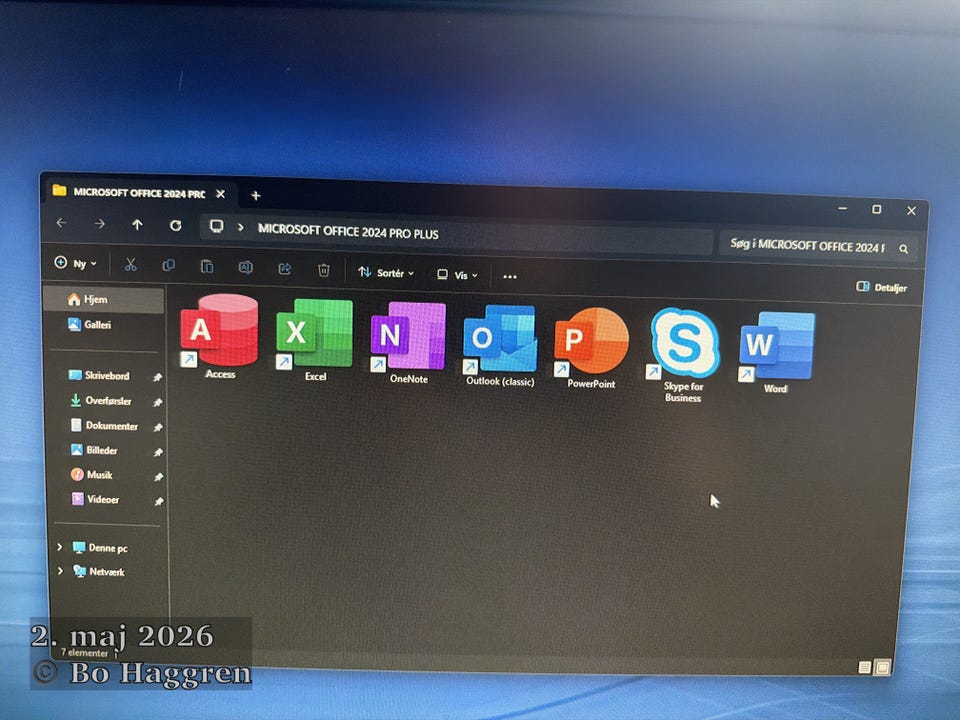Open Billeder in sidebar

(x=94, y=450)
